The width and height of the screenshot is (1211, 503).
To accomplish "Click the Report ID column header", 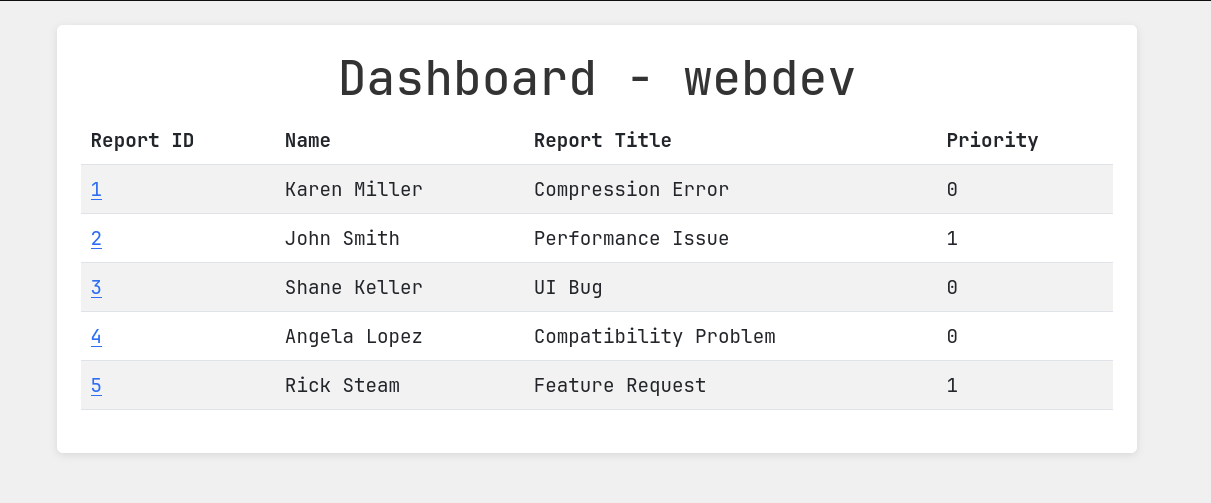I will (x=142, y=141).
